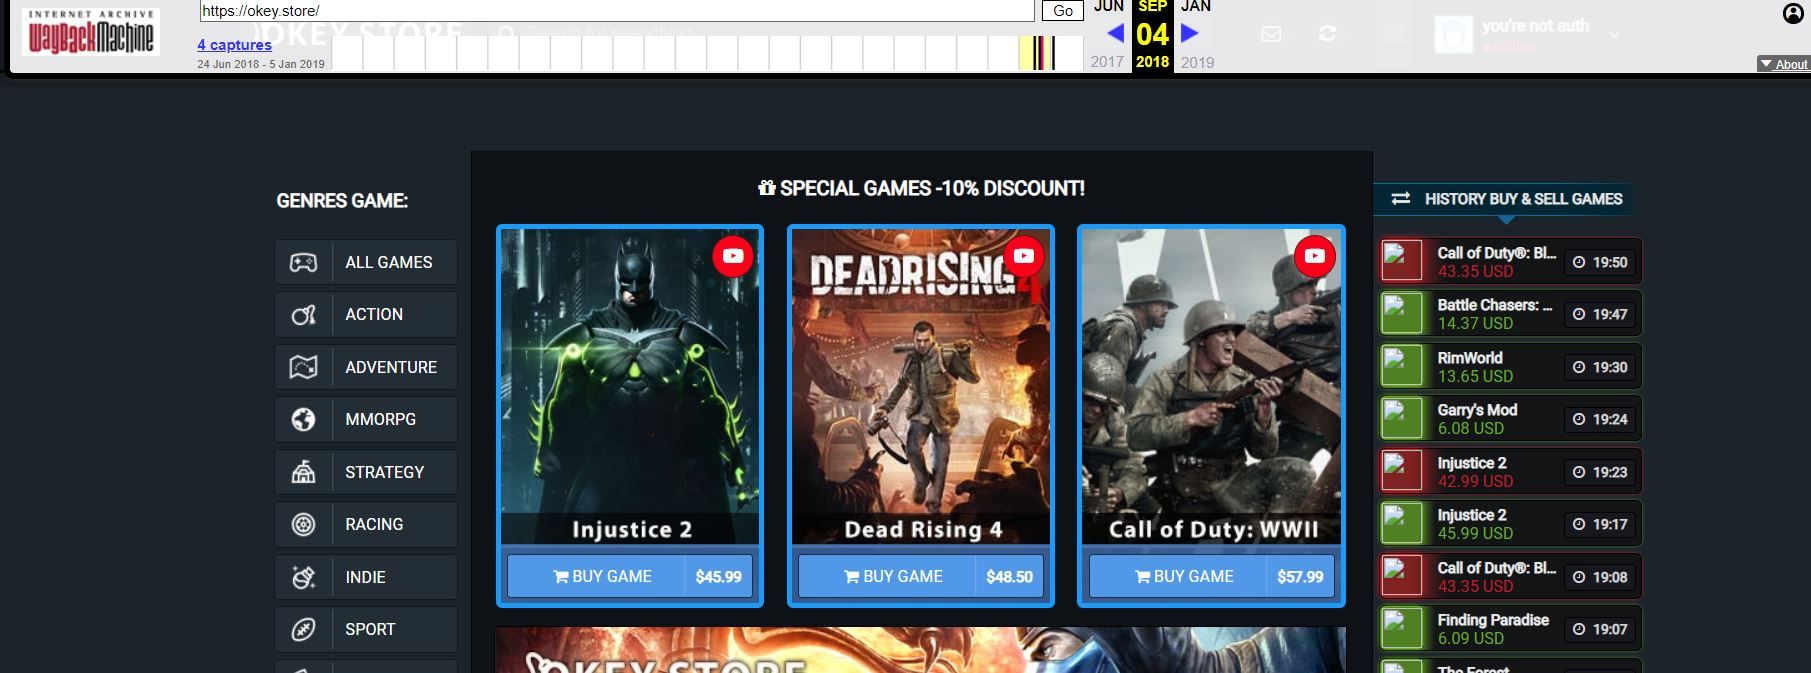The height and width of the screenshot is (673, 1811).
Task: Click the 2019 year on the timeline
Action: tap(1197, 62)
